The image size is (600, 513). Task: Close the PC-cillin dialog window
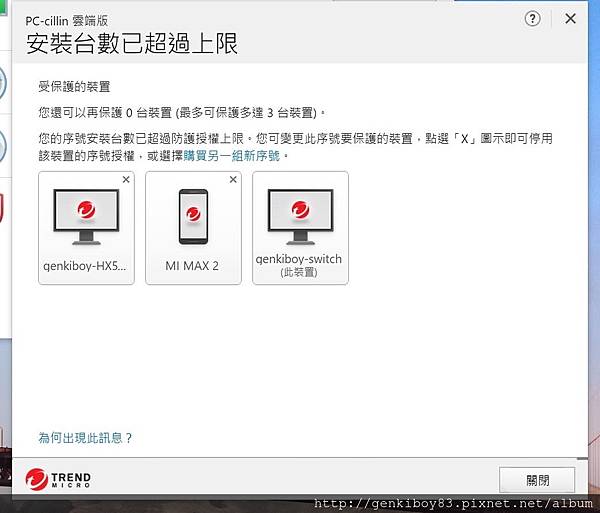tap(570, 18)
